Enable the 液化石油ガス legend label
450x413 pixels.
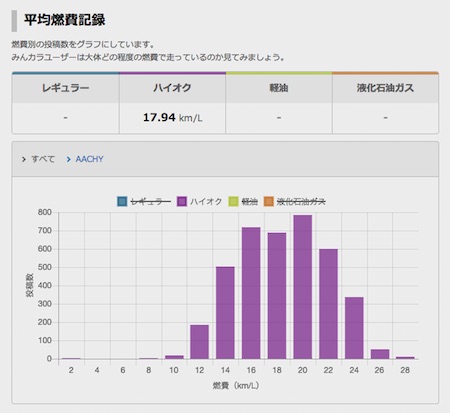(x=301, y=201)
